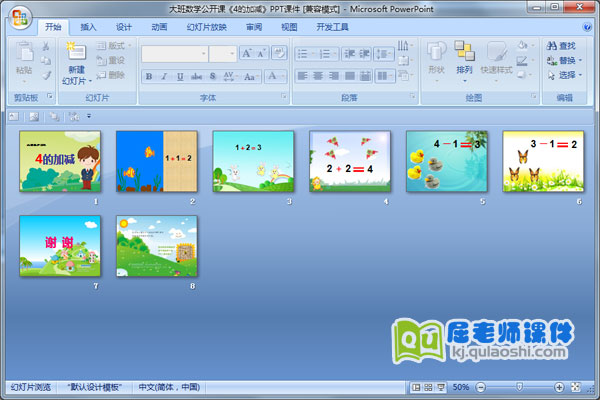Switch to Normal view in status bar
The height and width of the screenshot is (400, 600).
click(416, 387)
